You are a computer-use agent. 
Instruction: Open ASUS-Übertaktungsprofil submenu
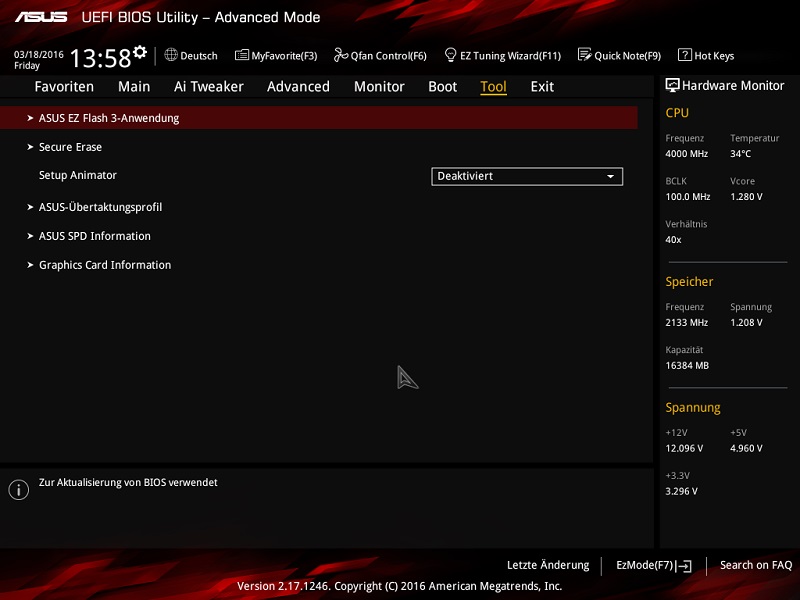point(101,207)
